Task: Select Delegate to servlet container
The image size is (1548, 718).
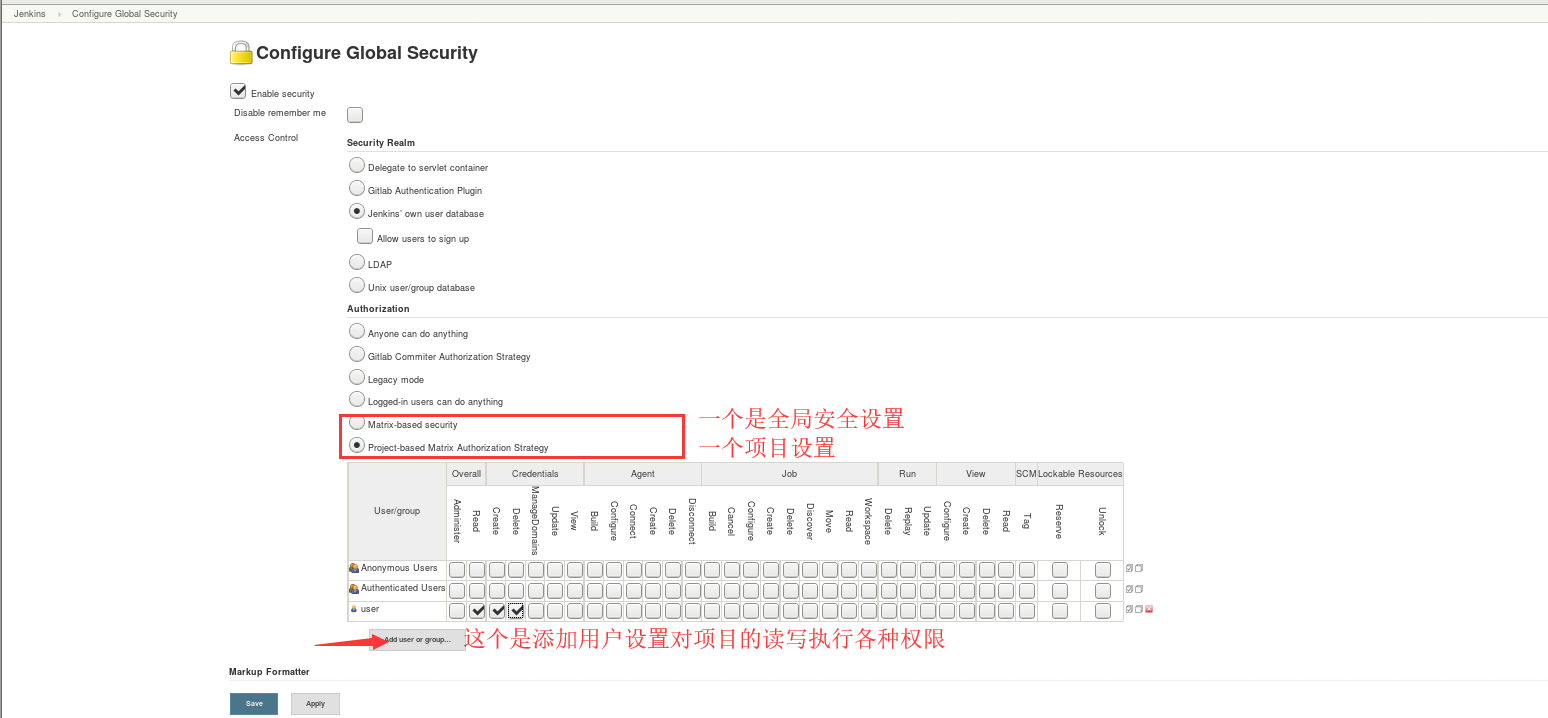Action: pyautogui.click(x=357, y=165)
